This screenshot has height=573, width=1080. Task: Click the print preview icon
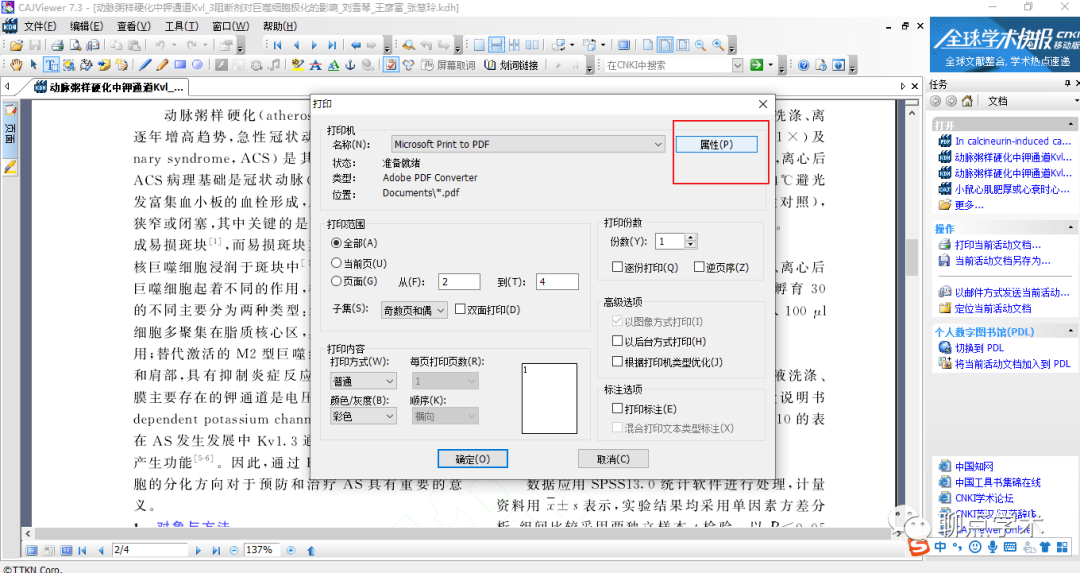(x=75, y=45)
